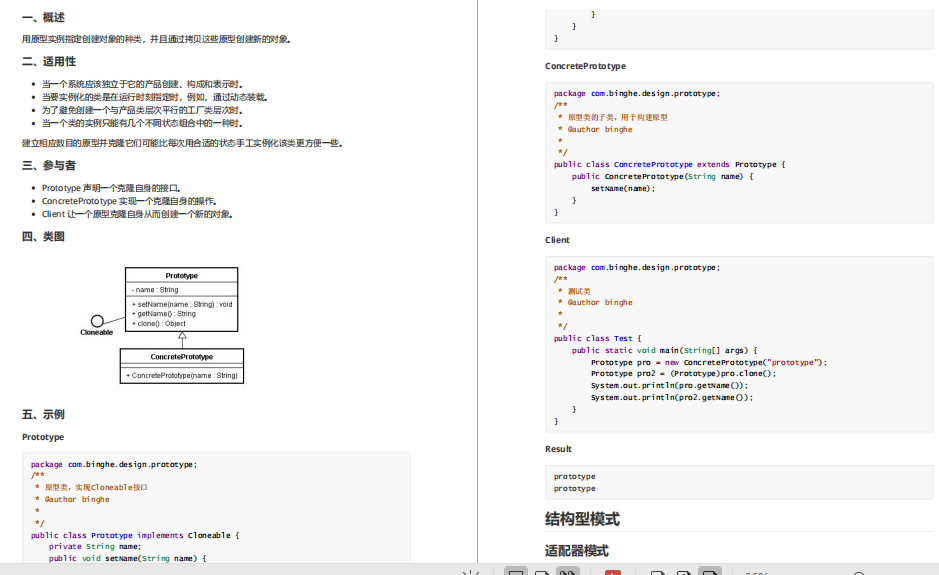Click the inheritance arrow between the class boxes
Viewport: 939px width, 575px height.
182,340
